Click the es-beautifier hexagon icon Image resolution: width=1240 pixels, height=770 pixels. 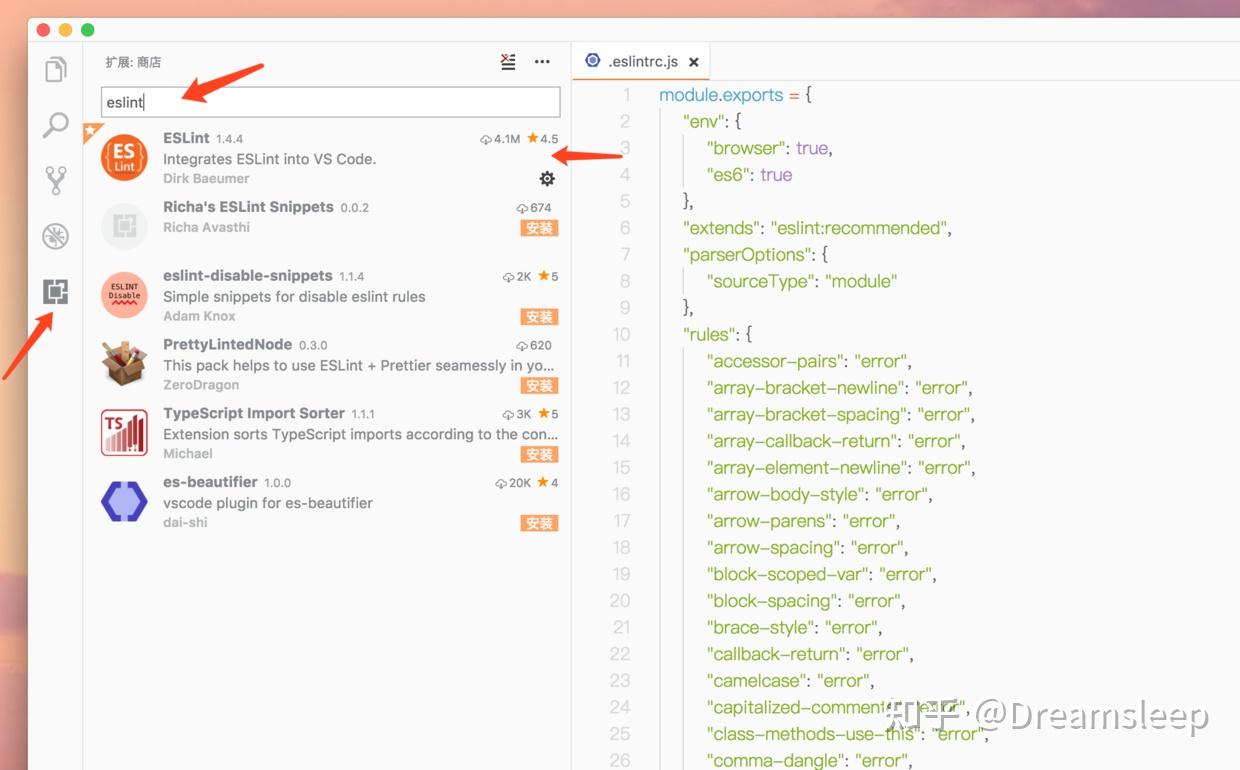[123, 500]
